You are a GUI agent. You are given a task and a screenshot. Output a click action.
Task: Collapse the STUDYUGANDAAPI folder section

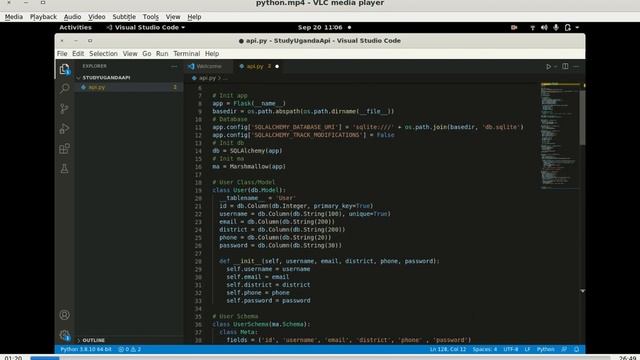pyautogui.click(x=106, y=78)
